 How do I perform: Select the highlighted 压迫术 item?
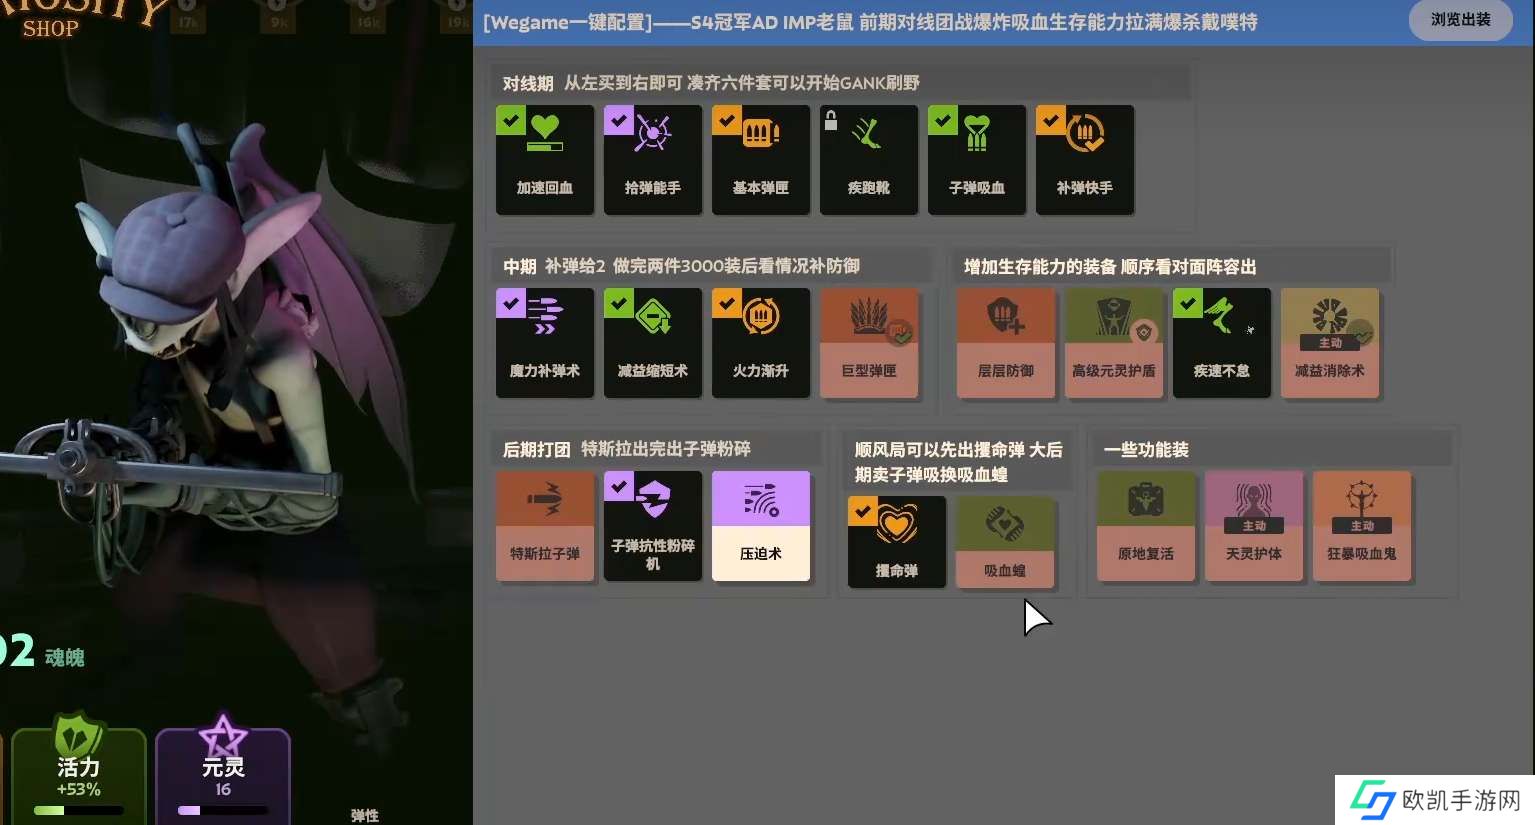point(760,525)
